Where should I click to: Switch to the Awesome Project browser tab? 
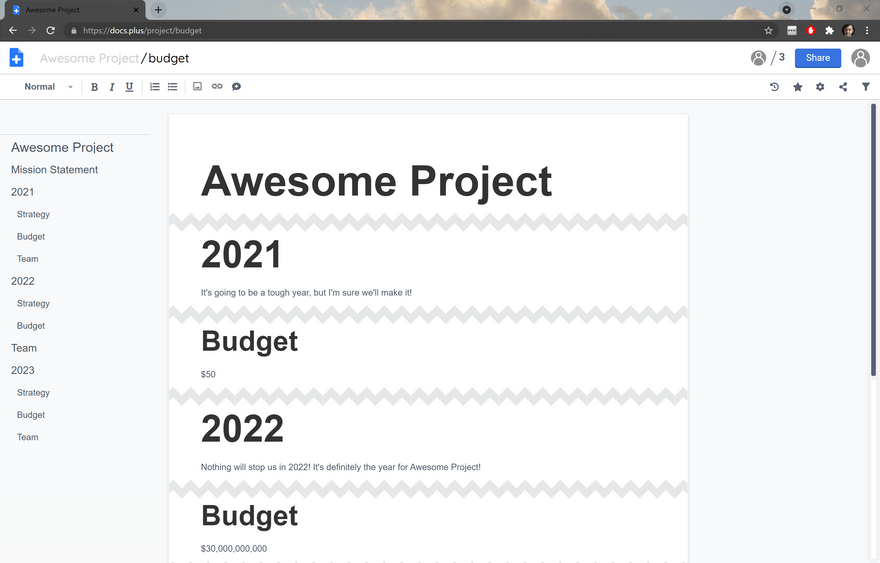75,9
